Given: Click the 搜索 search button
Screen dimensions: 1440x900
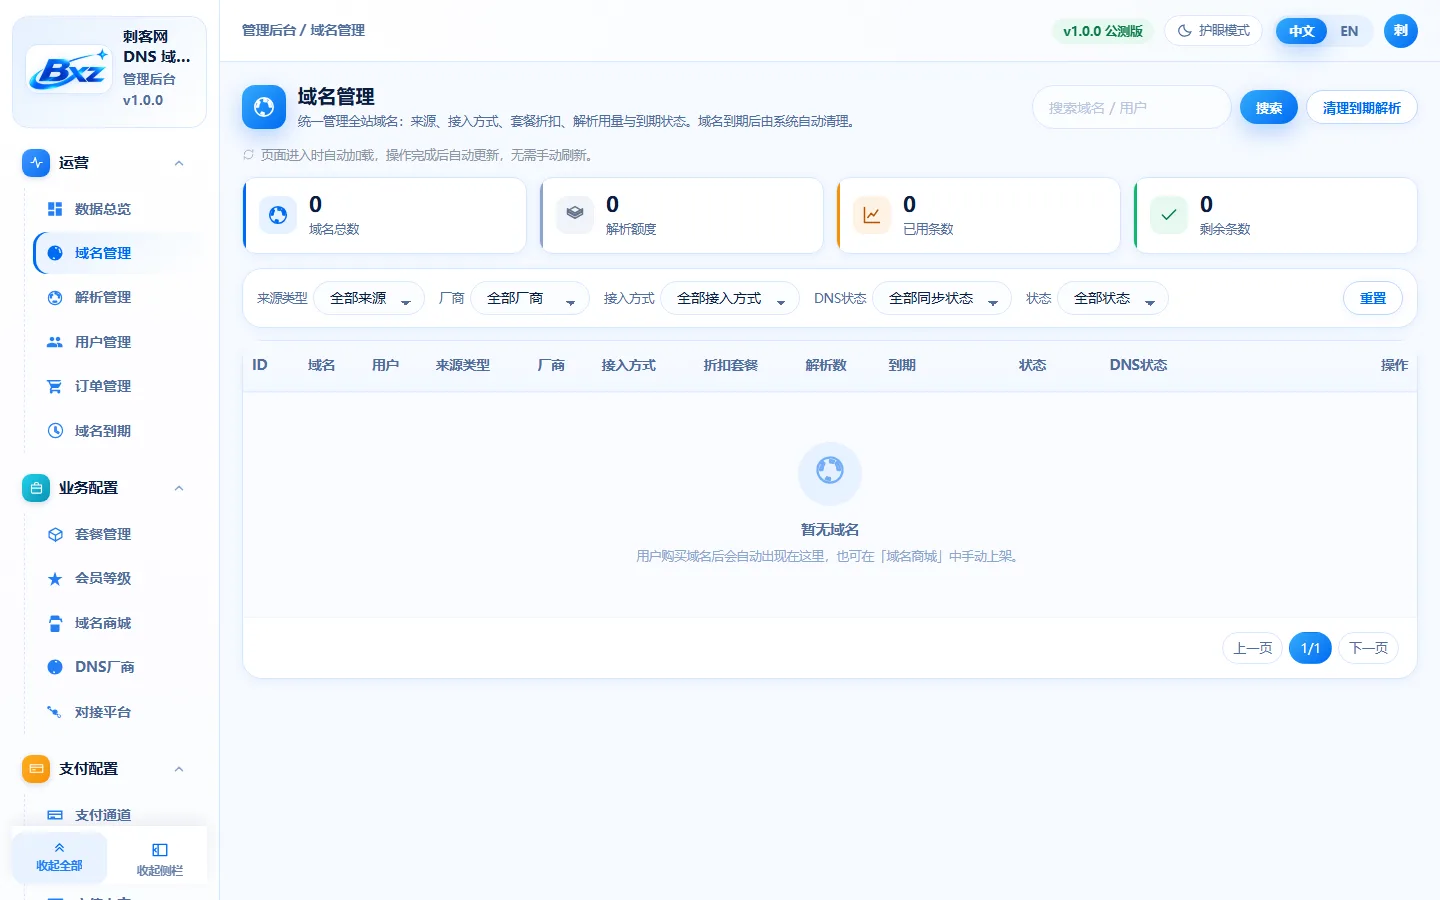Looking at the screenshot, I should point(1269,108).
